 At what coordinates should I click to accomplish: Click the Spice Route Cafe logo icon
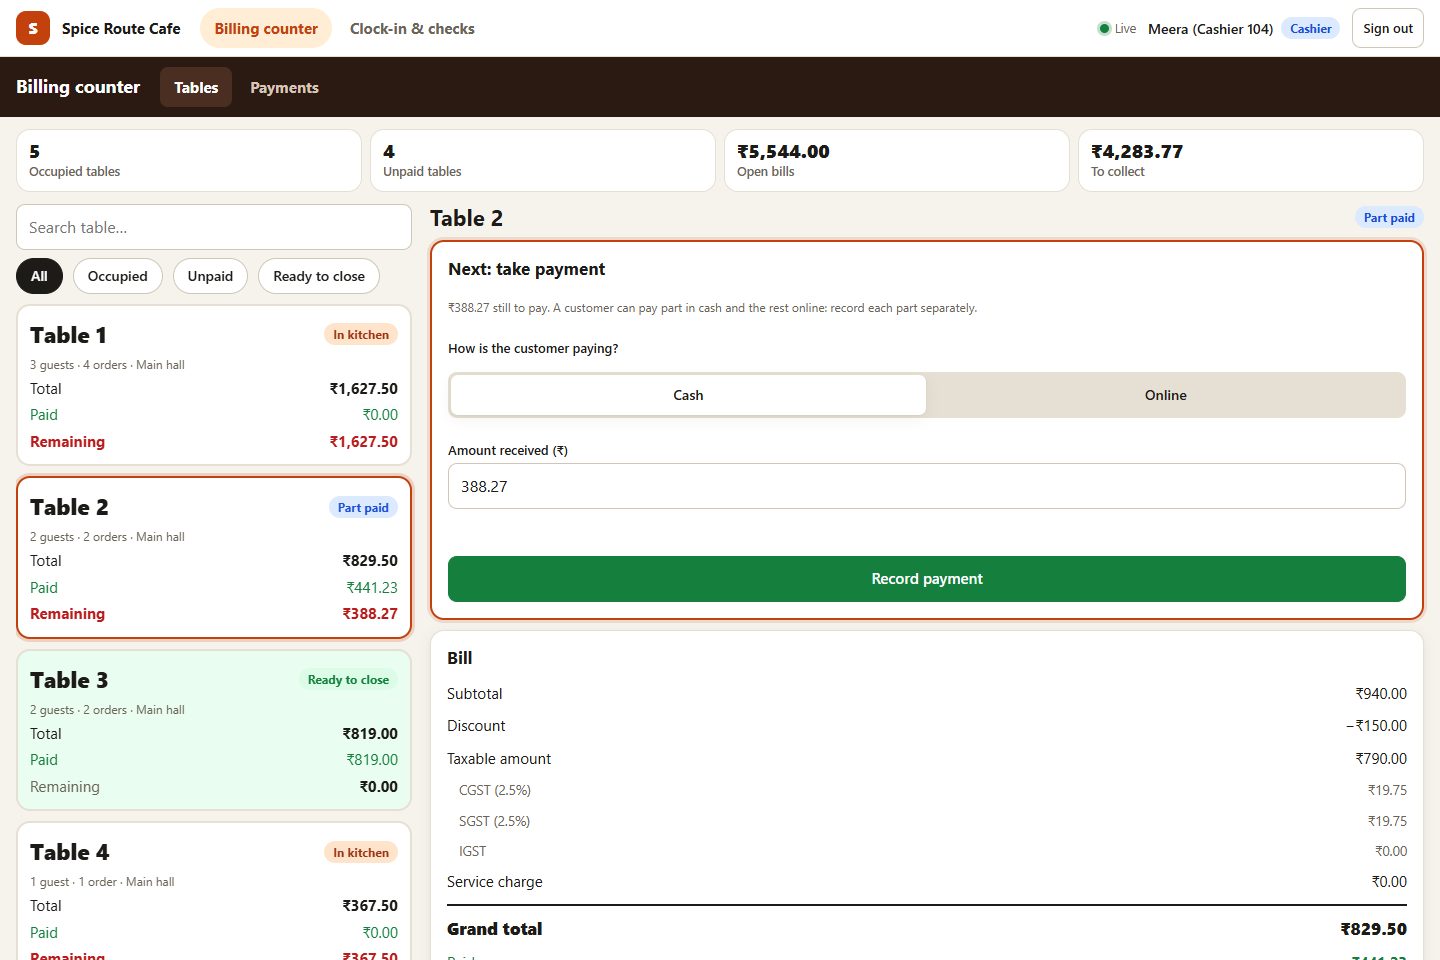33,28
